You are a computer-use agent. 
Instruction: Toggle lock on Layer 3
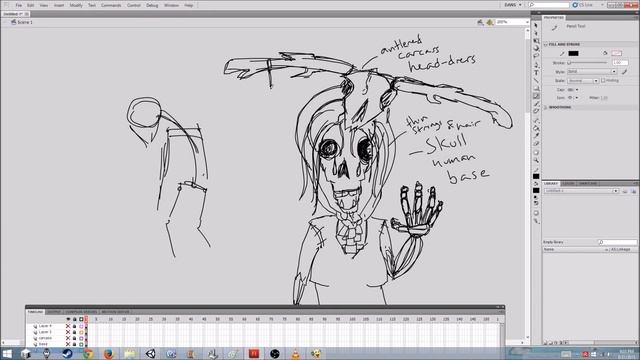pos(74,332)
